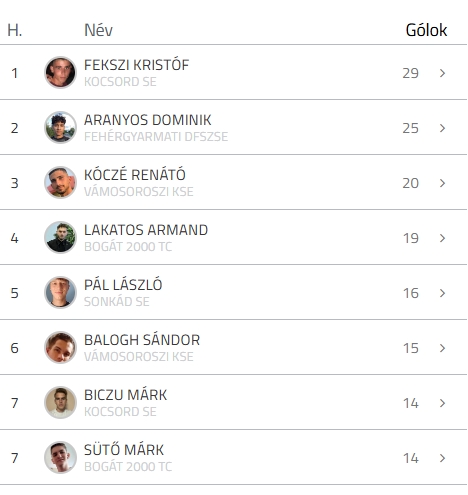This screenshot has height=495, width=468.
Task: Open Sütő Márk's avatar picture
Action: click(x=60, y=457)
